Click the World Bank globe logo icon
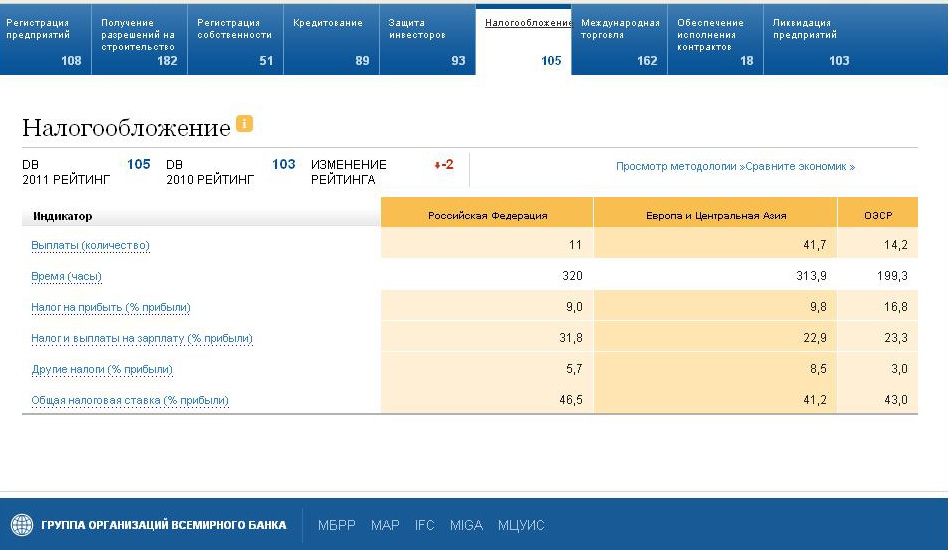Image resolution: width=948 pixels, height=550 pixels. 22,525
